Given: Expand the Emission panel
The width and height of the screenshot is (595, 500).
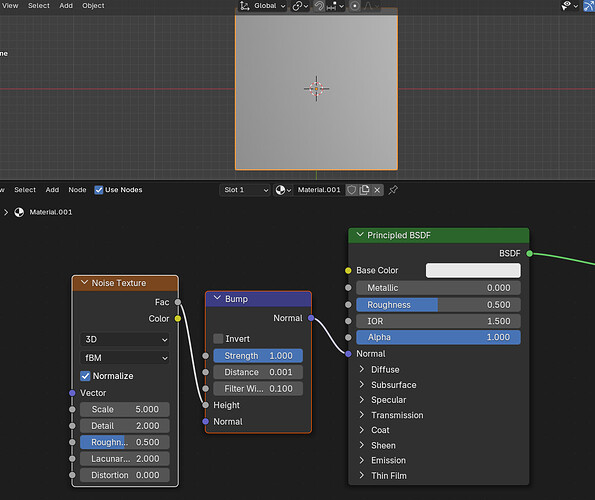Looking at the screenshot, I should [362, 460].
